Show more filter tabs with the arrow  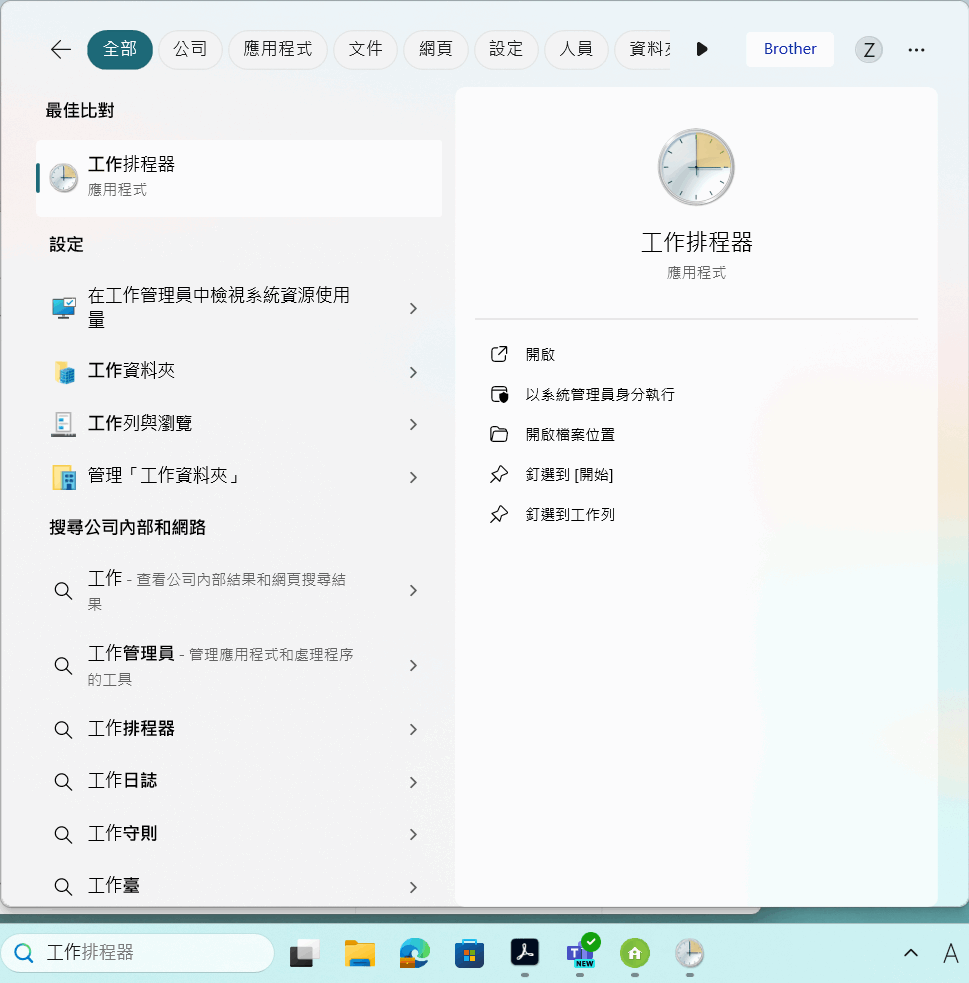702,49
